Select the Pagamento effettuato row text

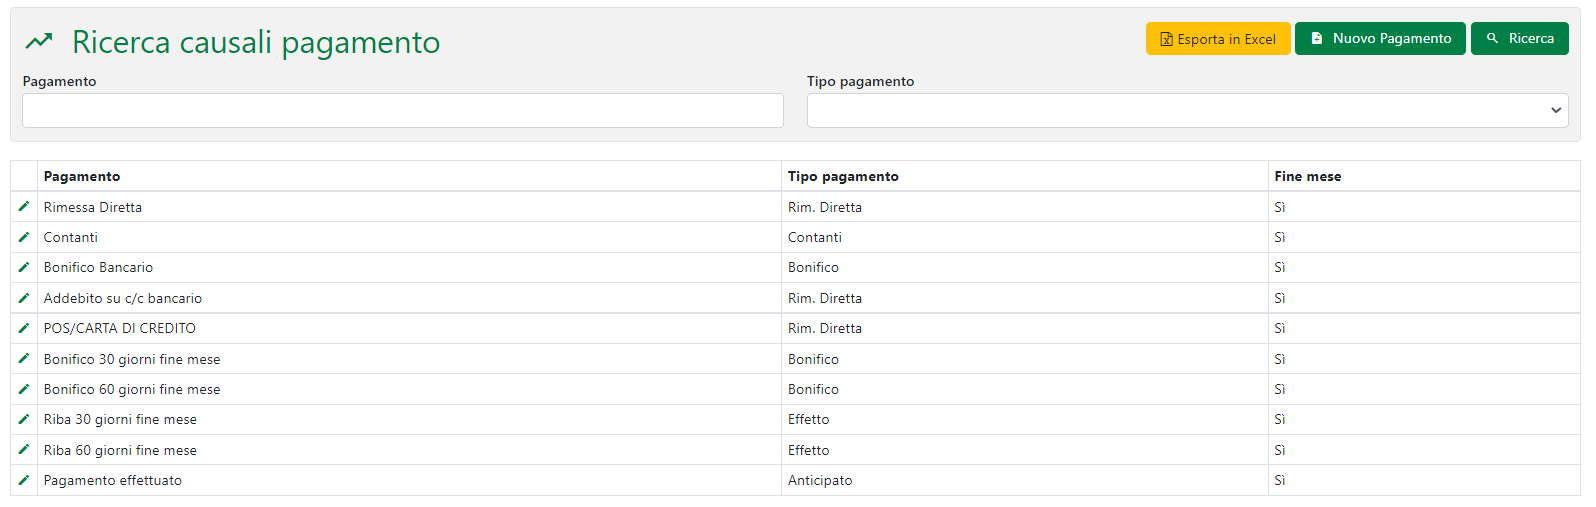pos(113,481)
